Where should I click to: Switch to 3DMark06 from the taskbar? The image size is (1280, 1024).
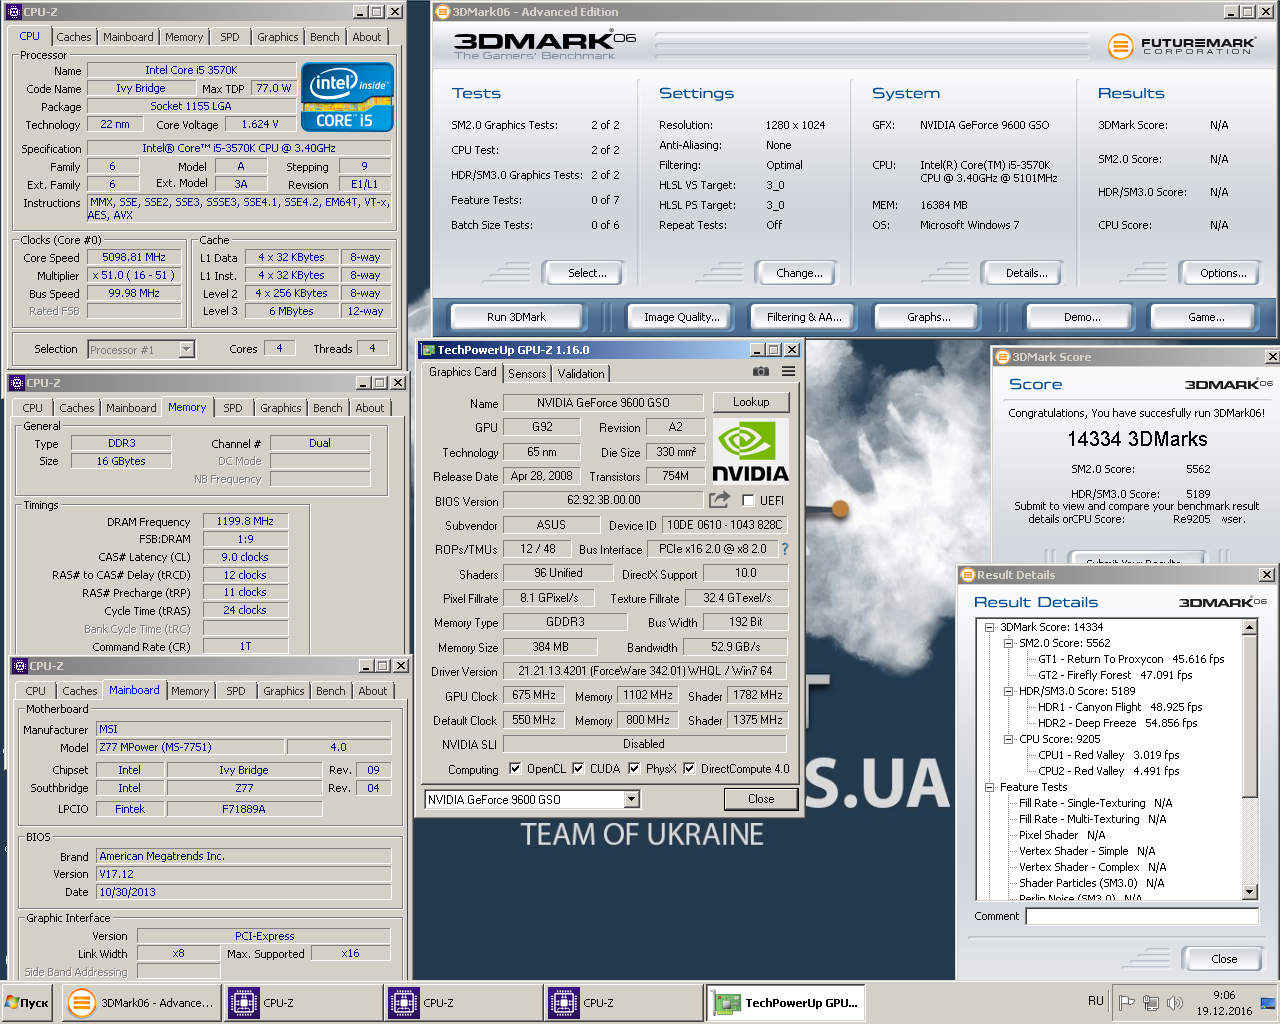tap(140, 1003)
